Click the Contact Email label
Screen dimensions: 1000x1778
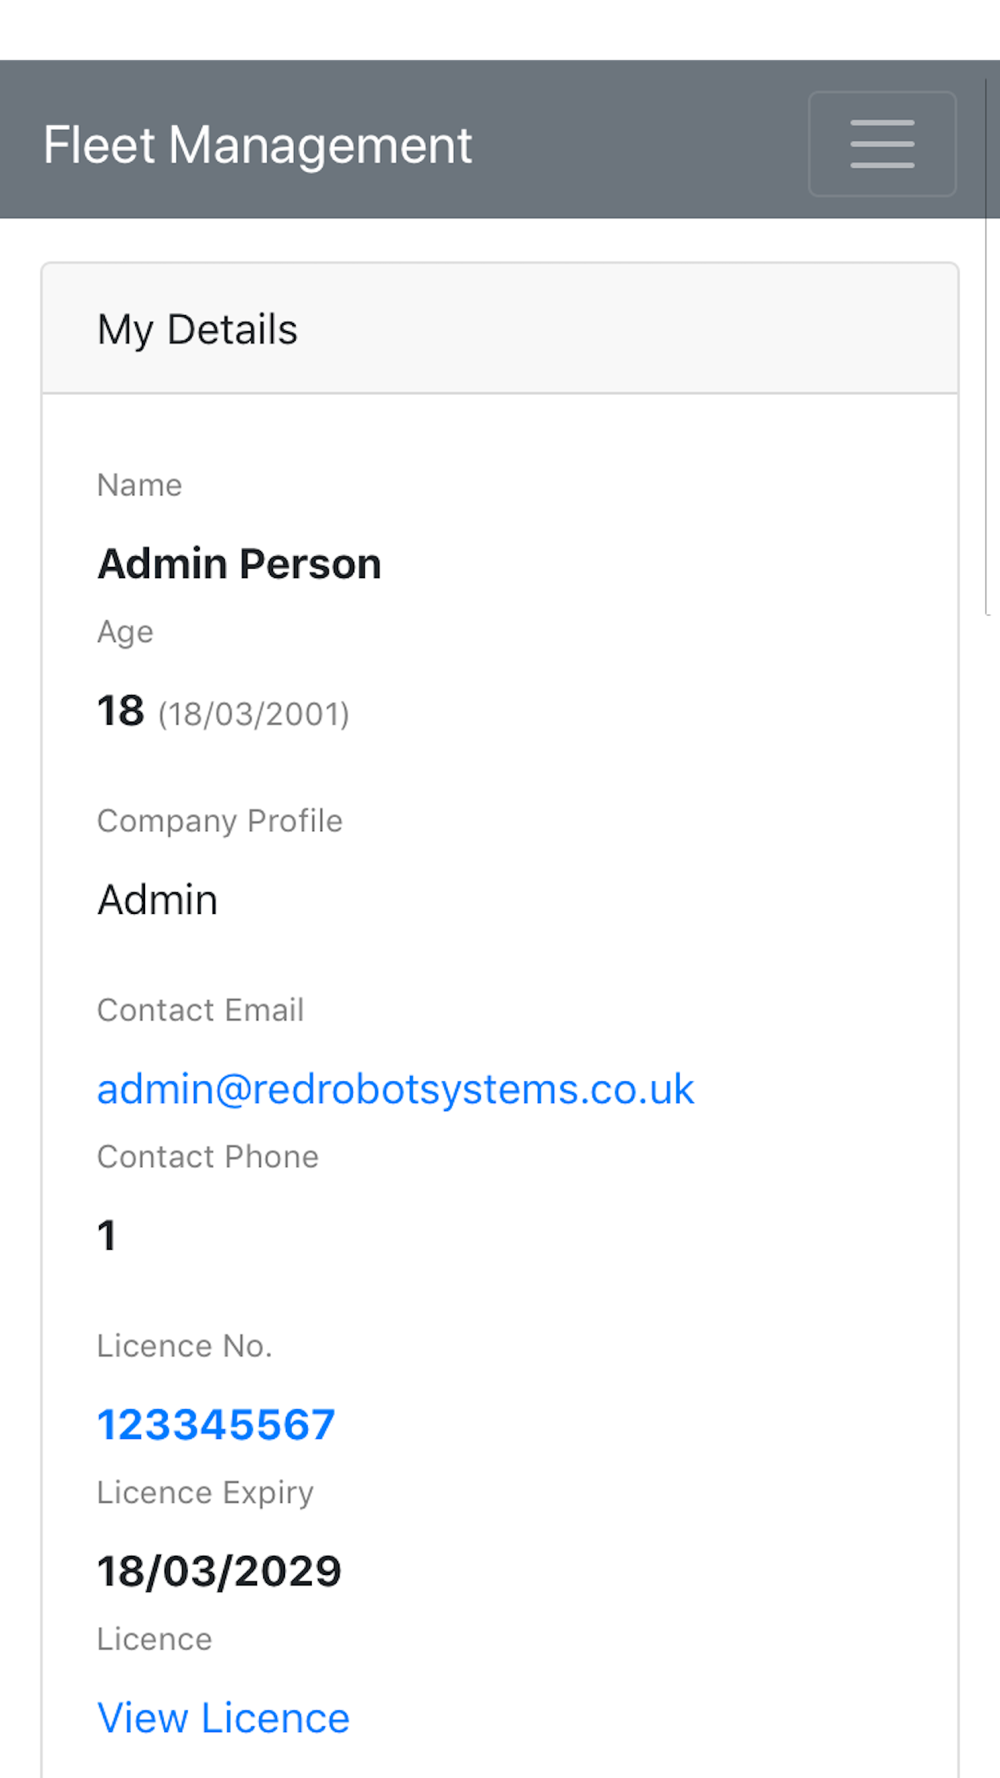[x=200, y=1010]
